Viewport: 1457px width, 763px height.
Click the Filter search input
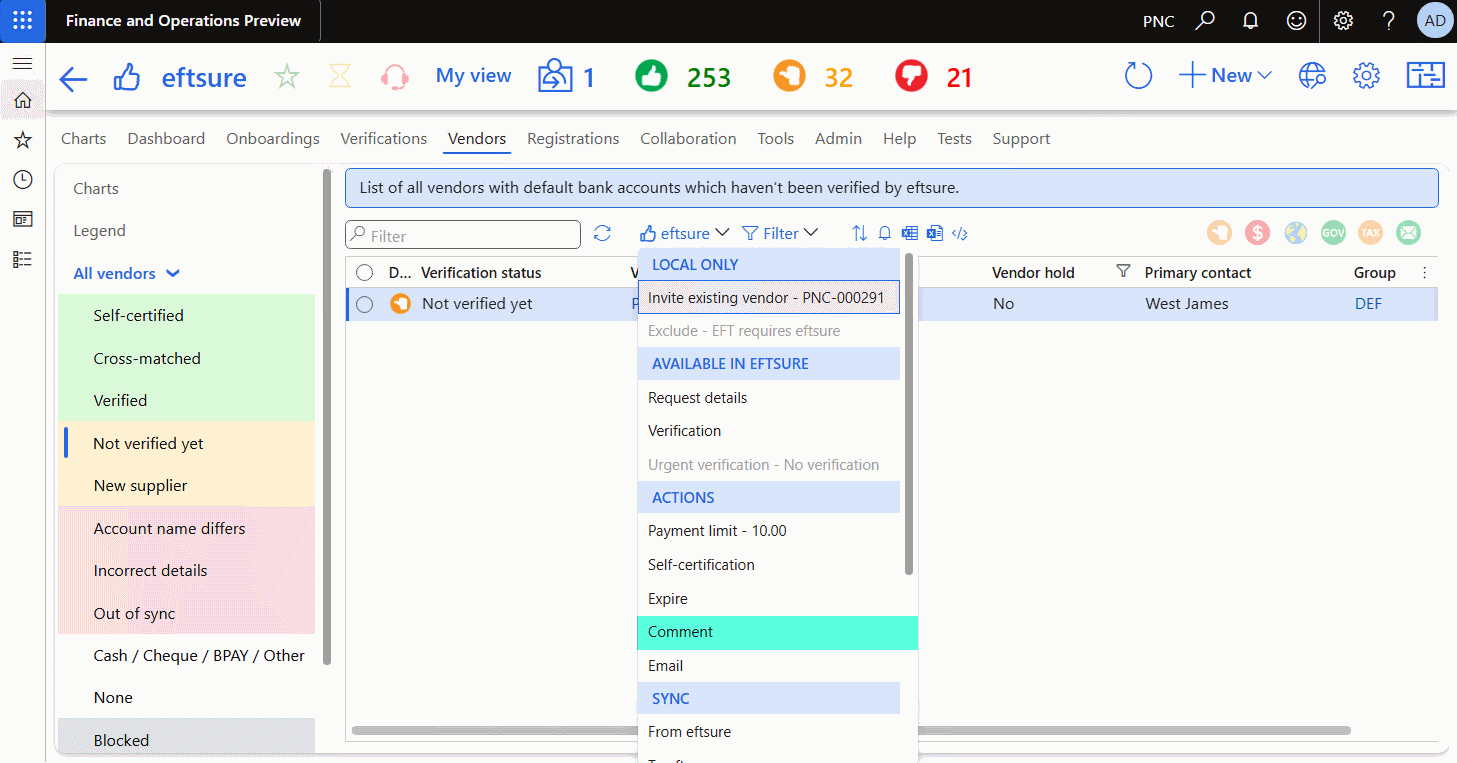tap(463, 235)
